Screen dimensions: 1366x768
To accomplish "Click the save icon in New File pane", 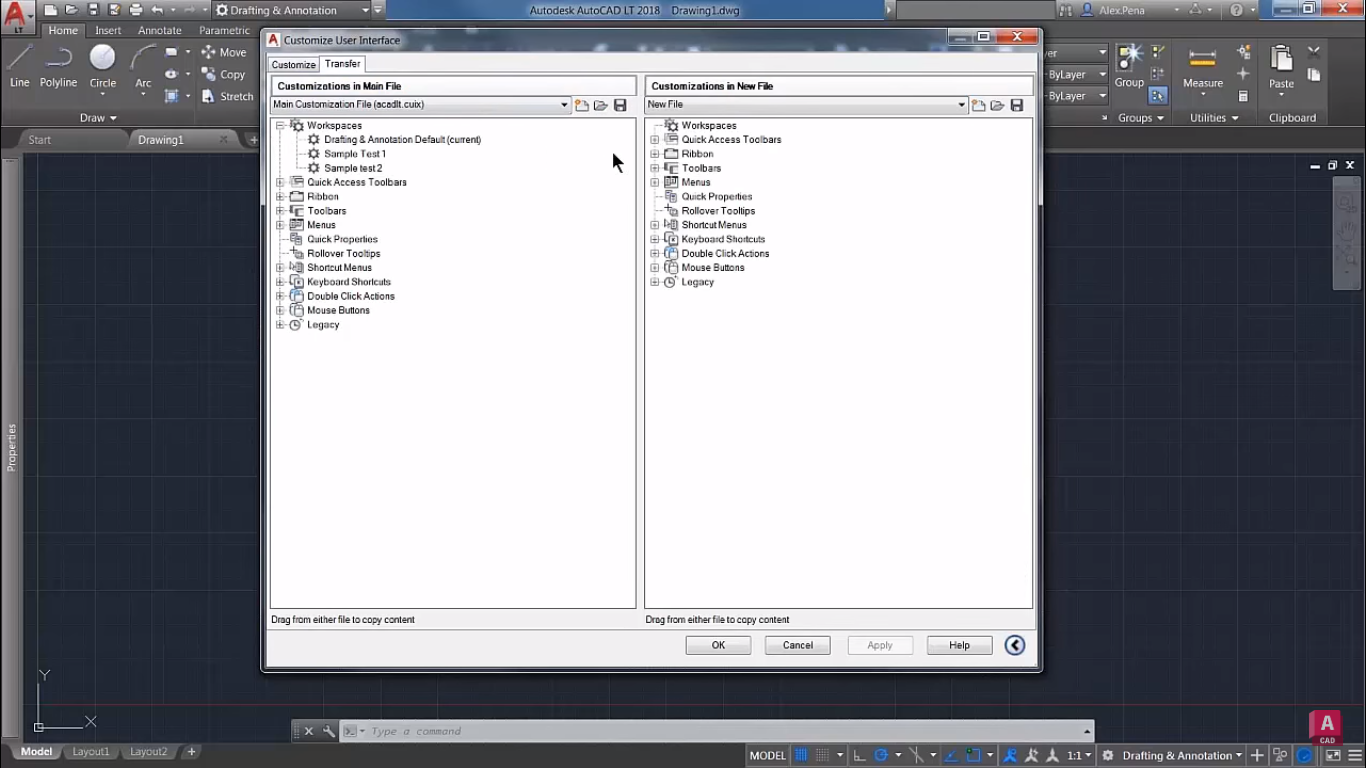I will tap(1017, 105).
